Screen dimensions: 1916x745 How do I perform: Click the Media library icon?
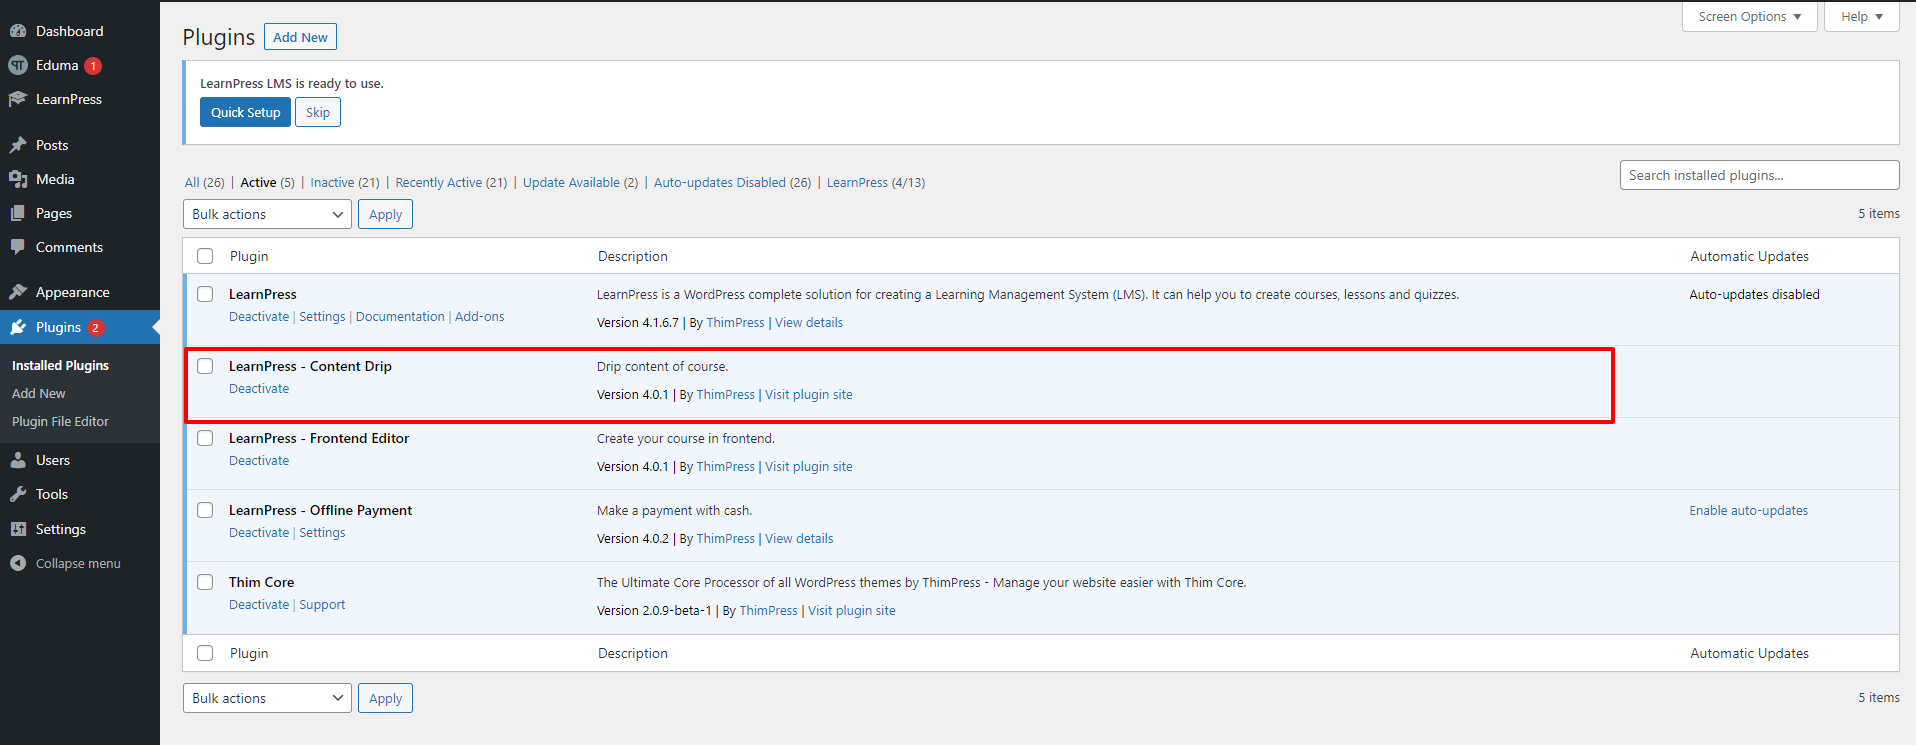click(x=18, y=179)
